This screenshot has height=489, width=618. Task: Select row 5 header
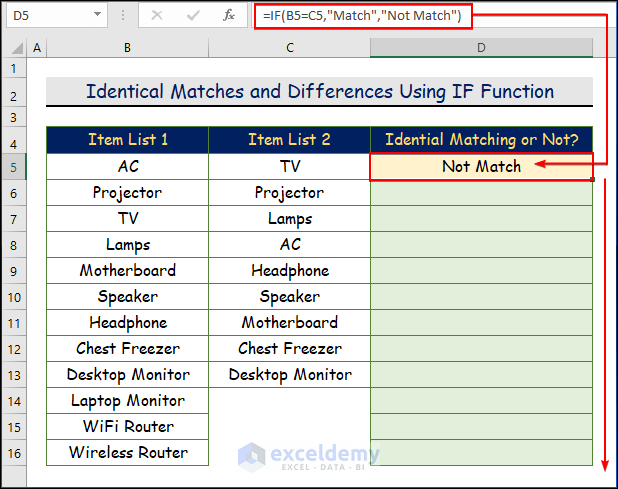click(15, 167)
